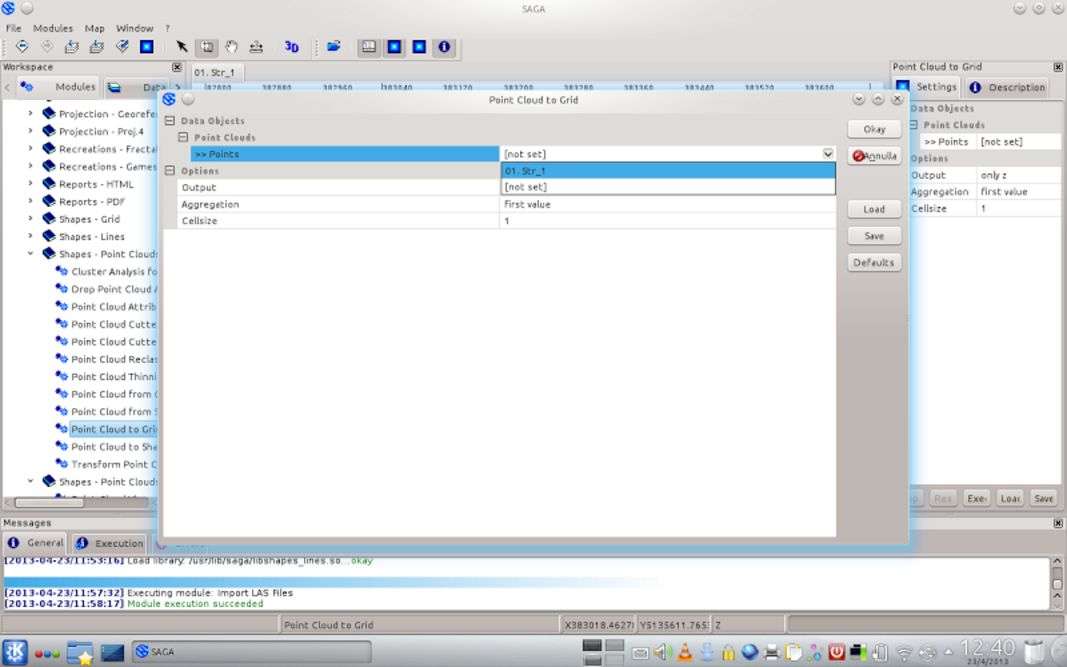The height and width of the screenshot is (667, 1067).
Task: Collapse the Point Clouds subsection in dialog
Action: [x=184, y=137]
